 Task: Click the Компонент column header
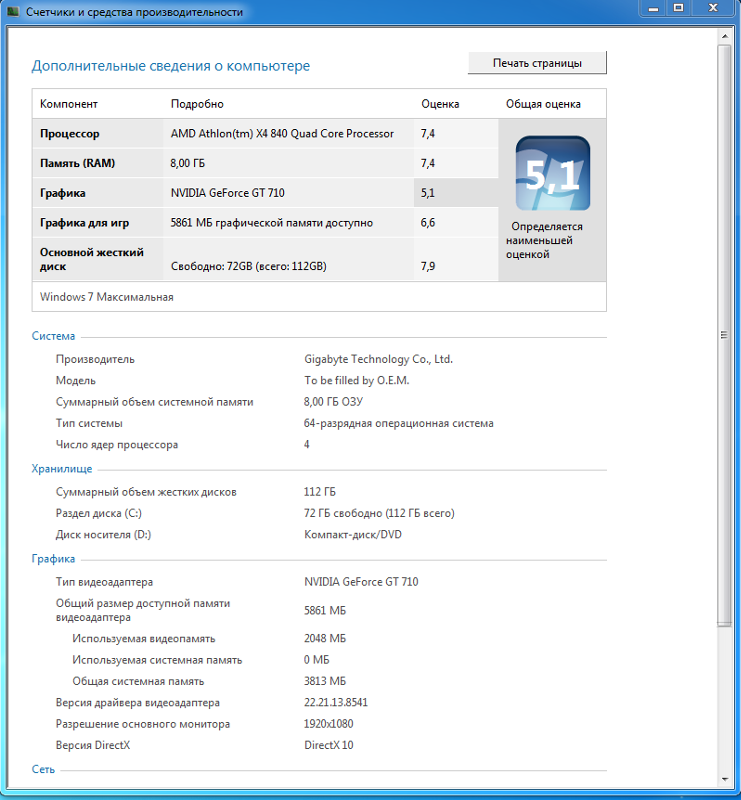[x=69, y=104]
